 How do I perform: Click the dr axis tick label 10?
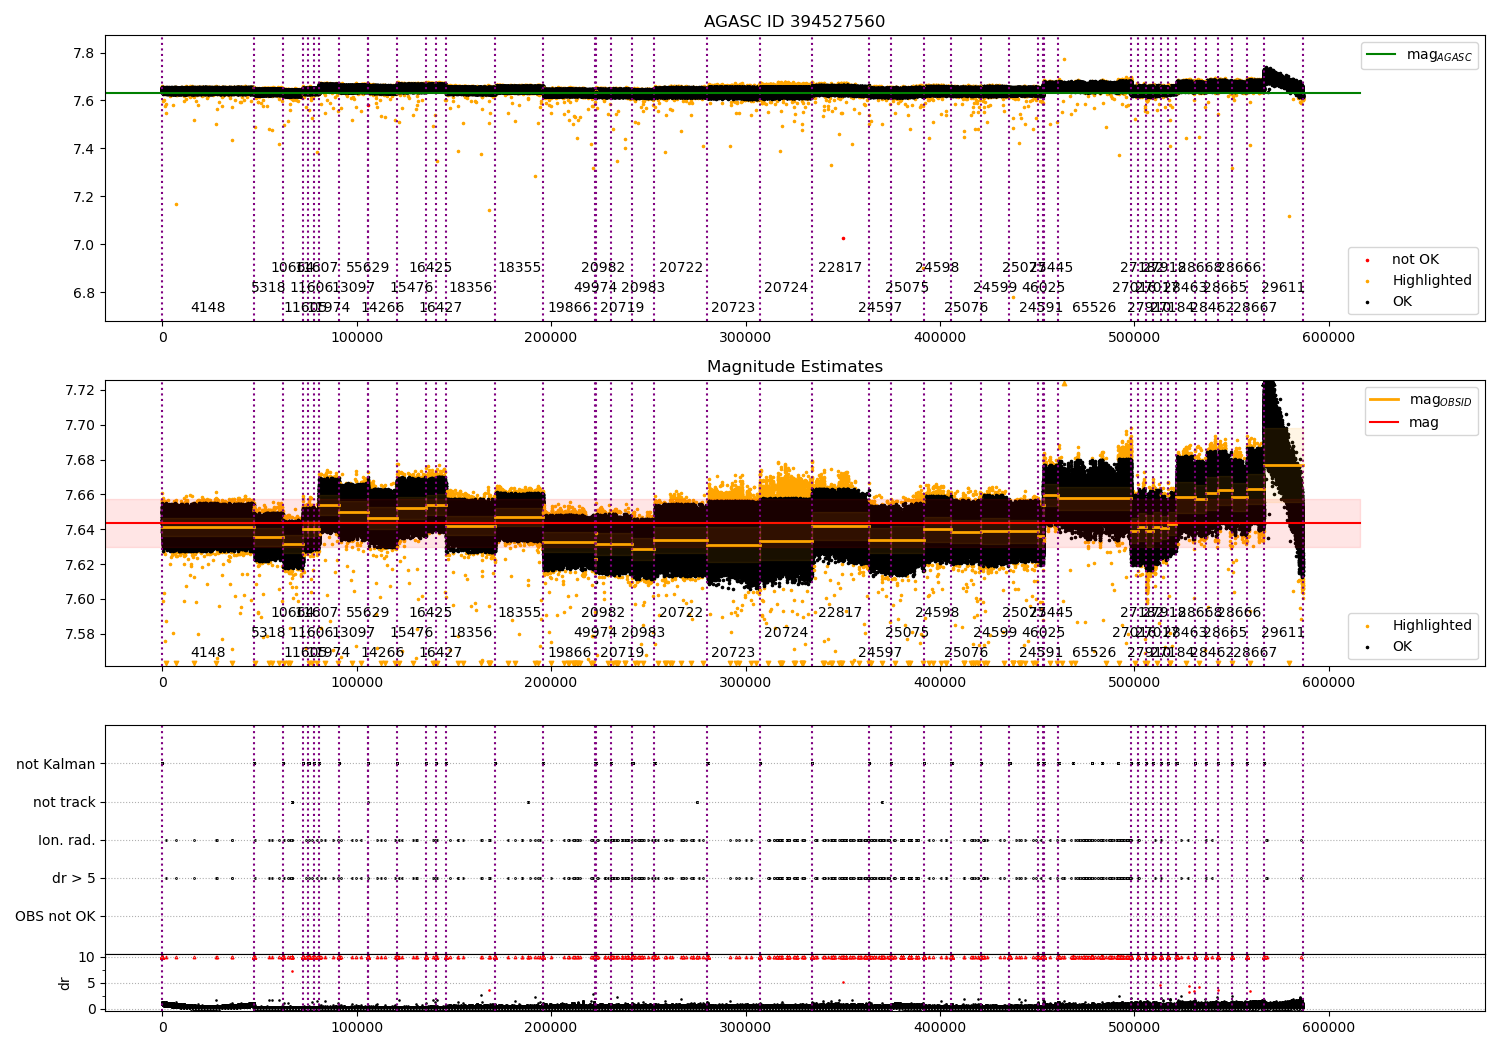click(87, 957)
